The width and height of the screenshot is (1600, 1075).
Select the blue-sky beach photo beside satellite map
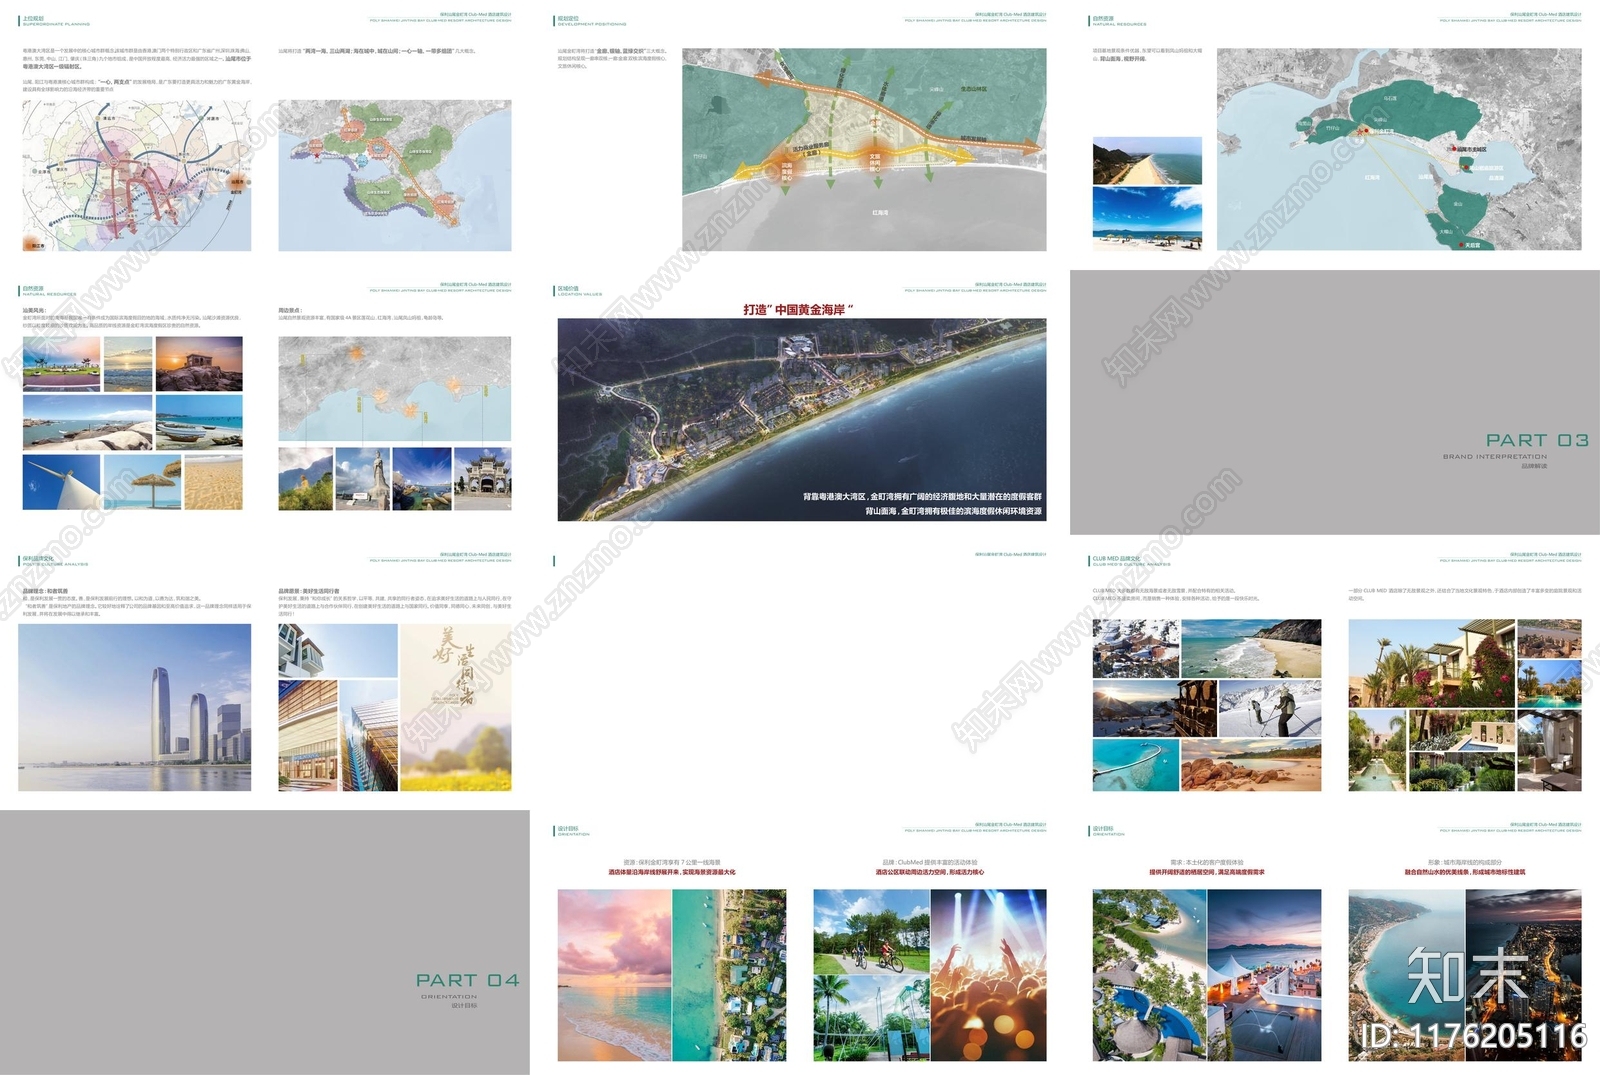pyautogui.click(x=1147, y=217)
